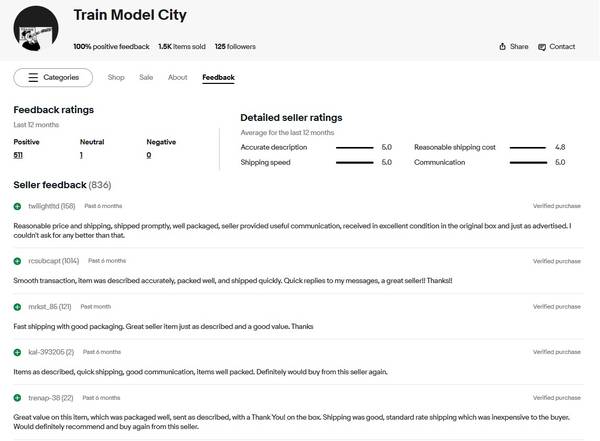600x441 pixels.
Task: Click the green positive icon beside trenap-38
Action: pos(17,398)
